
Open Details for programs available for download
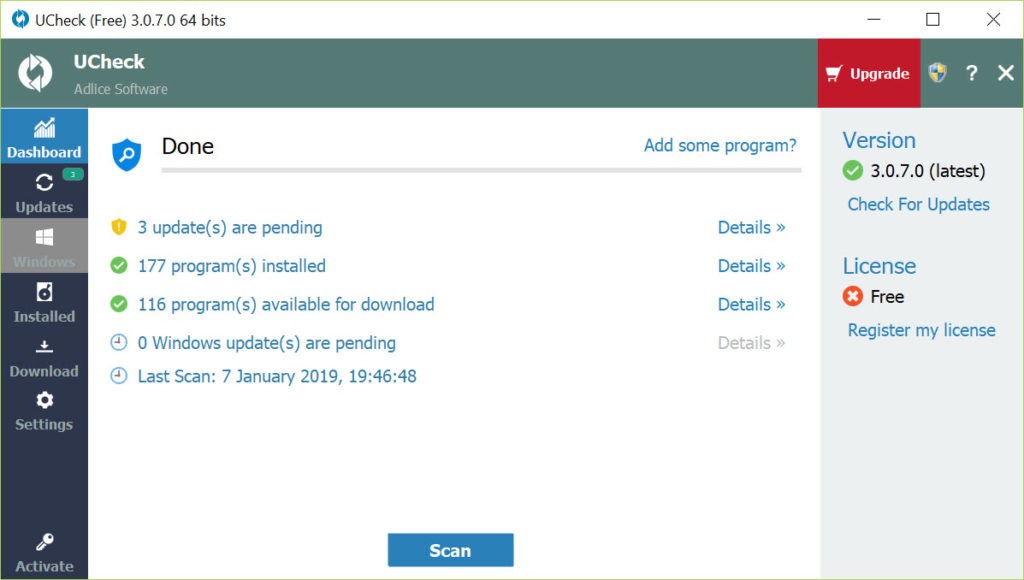(751, 304)
